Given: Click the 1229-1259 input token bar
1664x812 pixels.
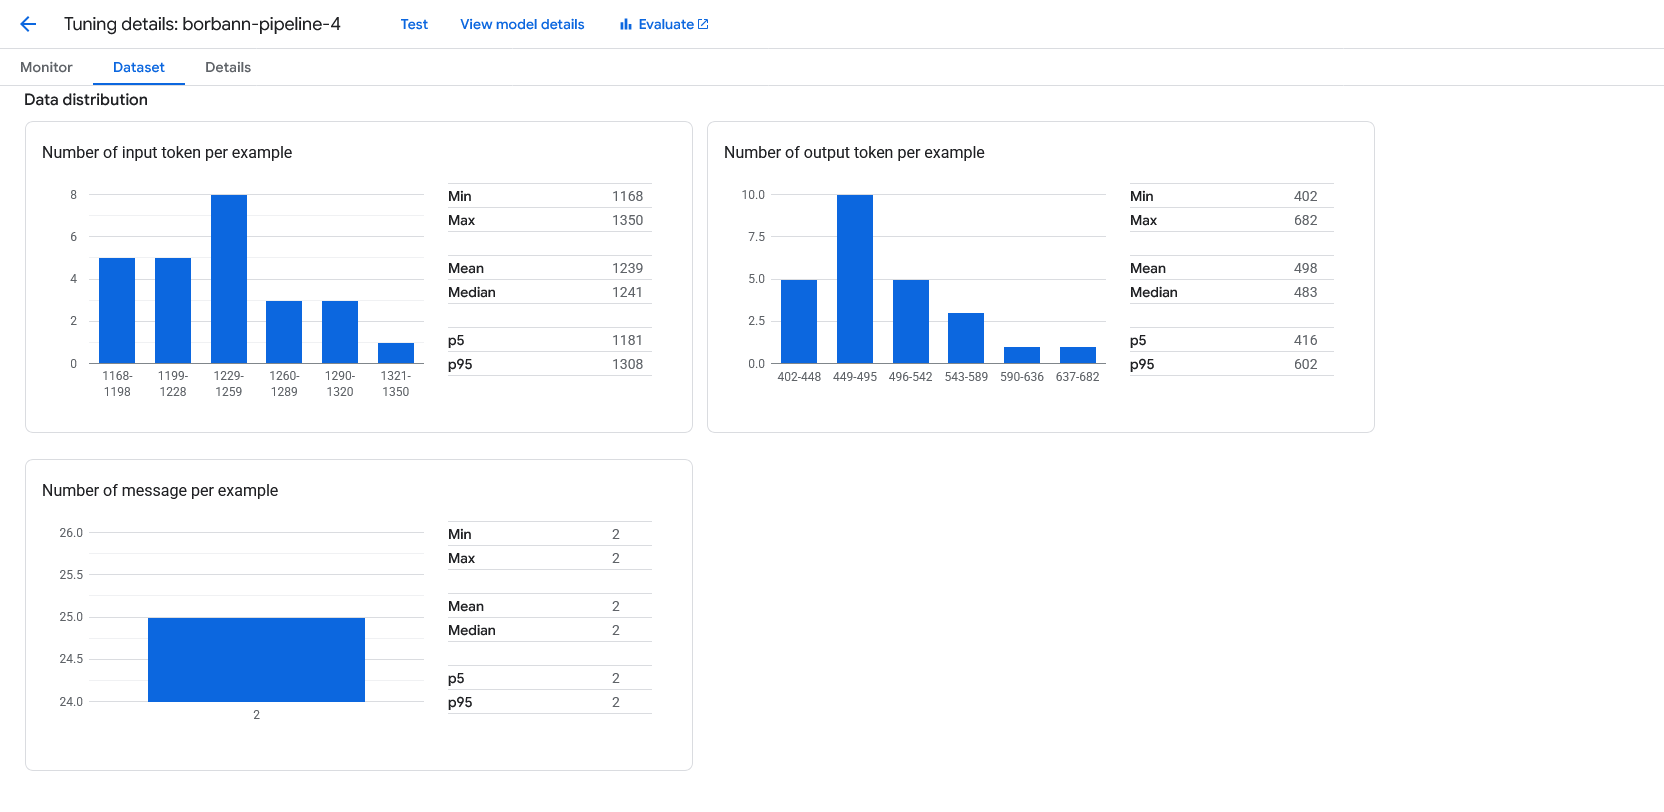Looking at the screenshot, I should point(229,279).
